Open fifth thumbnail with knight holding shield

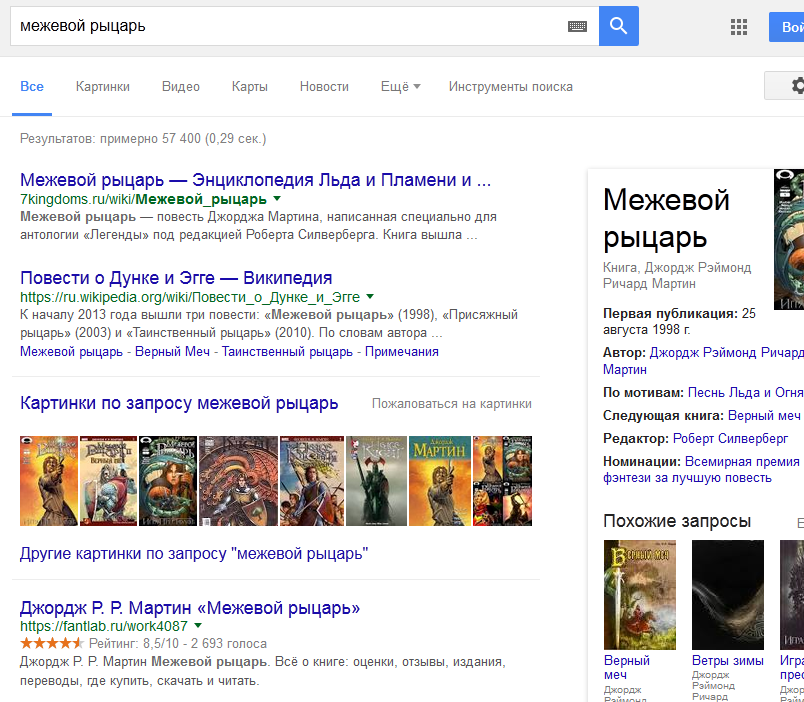[312, 481]
